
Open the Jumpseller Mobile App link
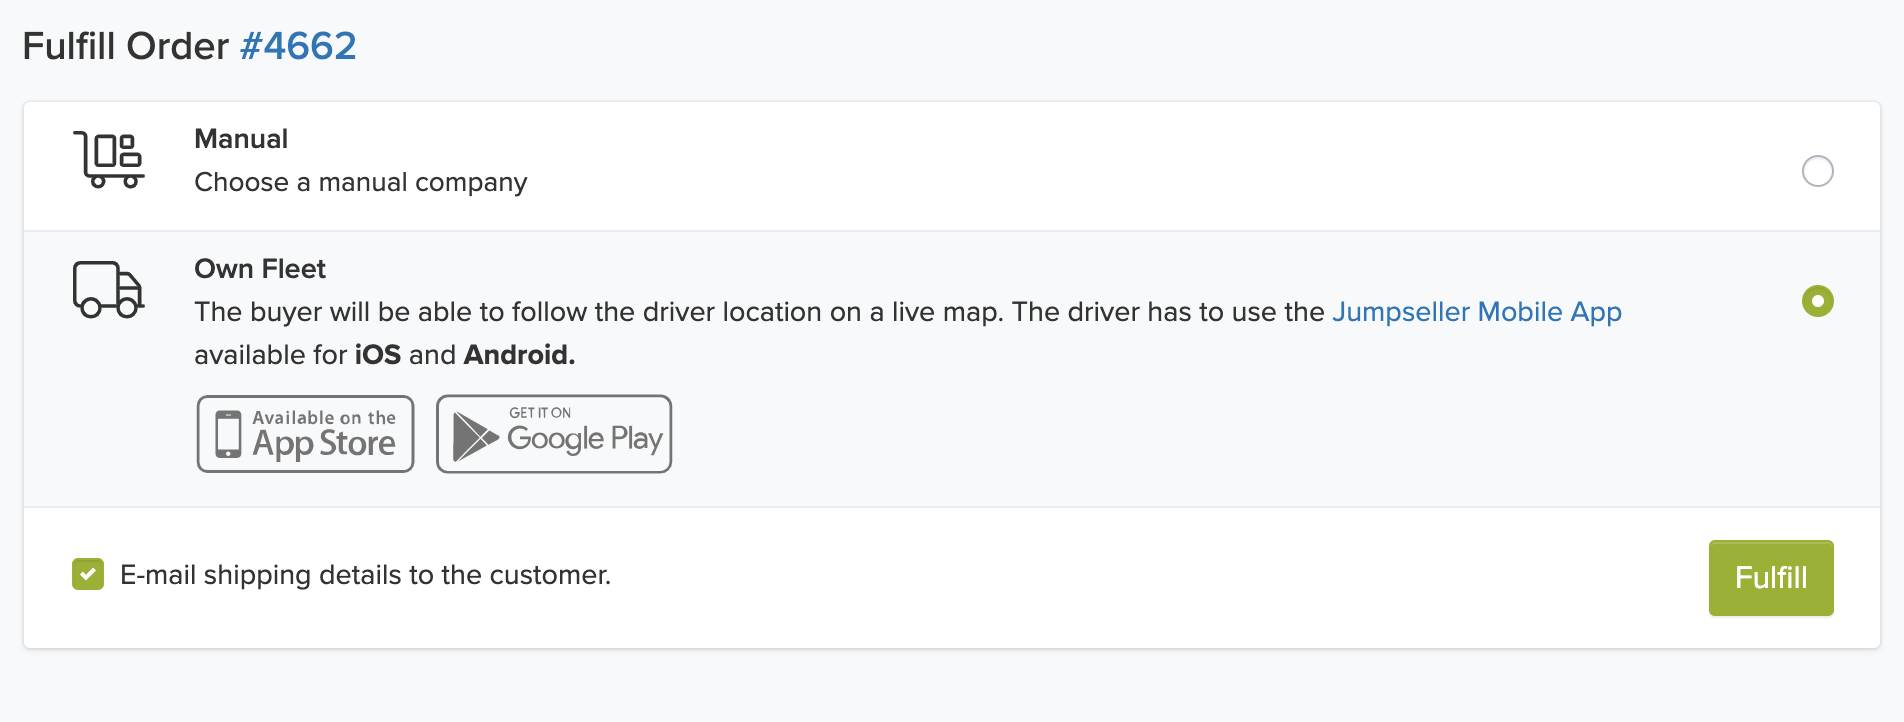(x=1476, y=312)
